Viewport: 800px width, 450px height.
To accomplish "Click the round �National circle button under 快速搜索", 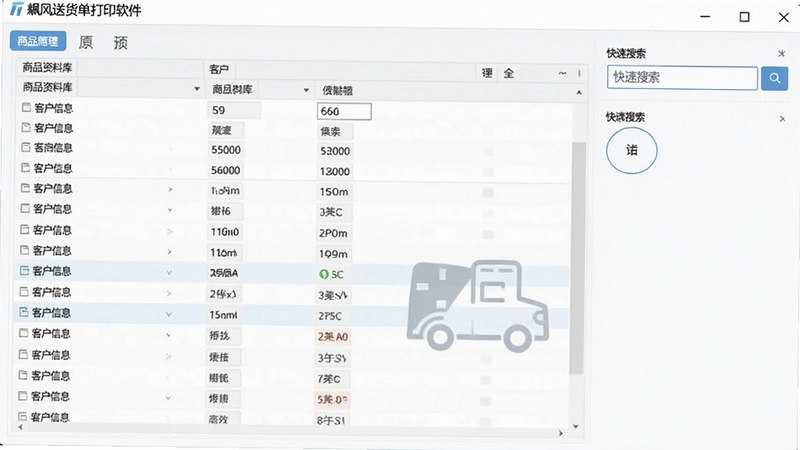I will click(632, 151).
